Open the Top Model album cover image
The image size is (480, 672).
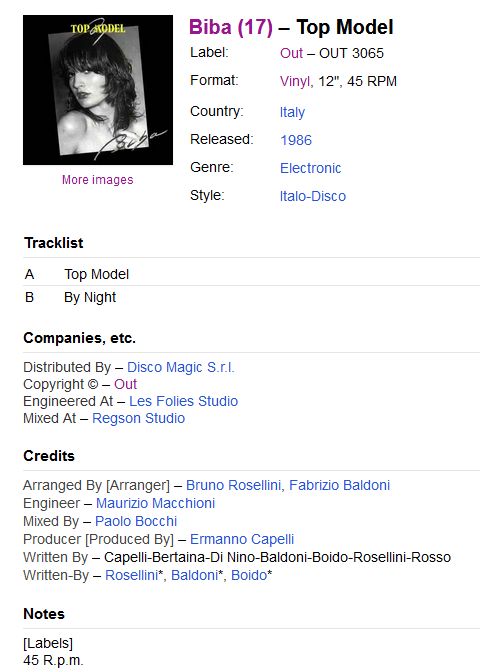point(98,90)
